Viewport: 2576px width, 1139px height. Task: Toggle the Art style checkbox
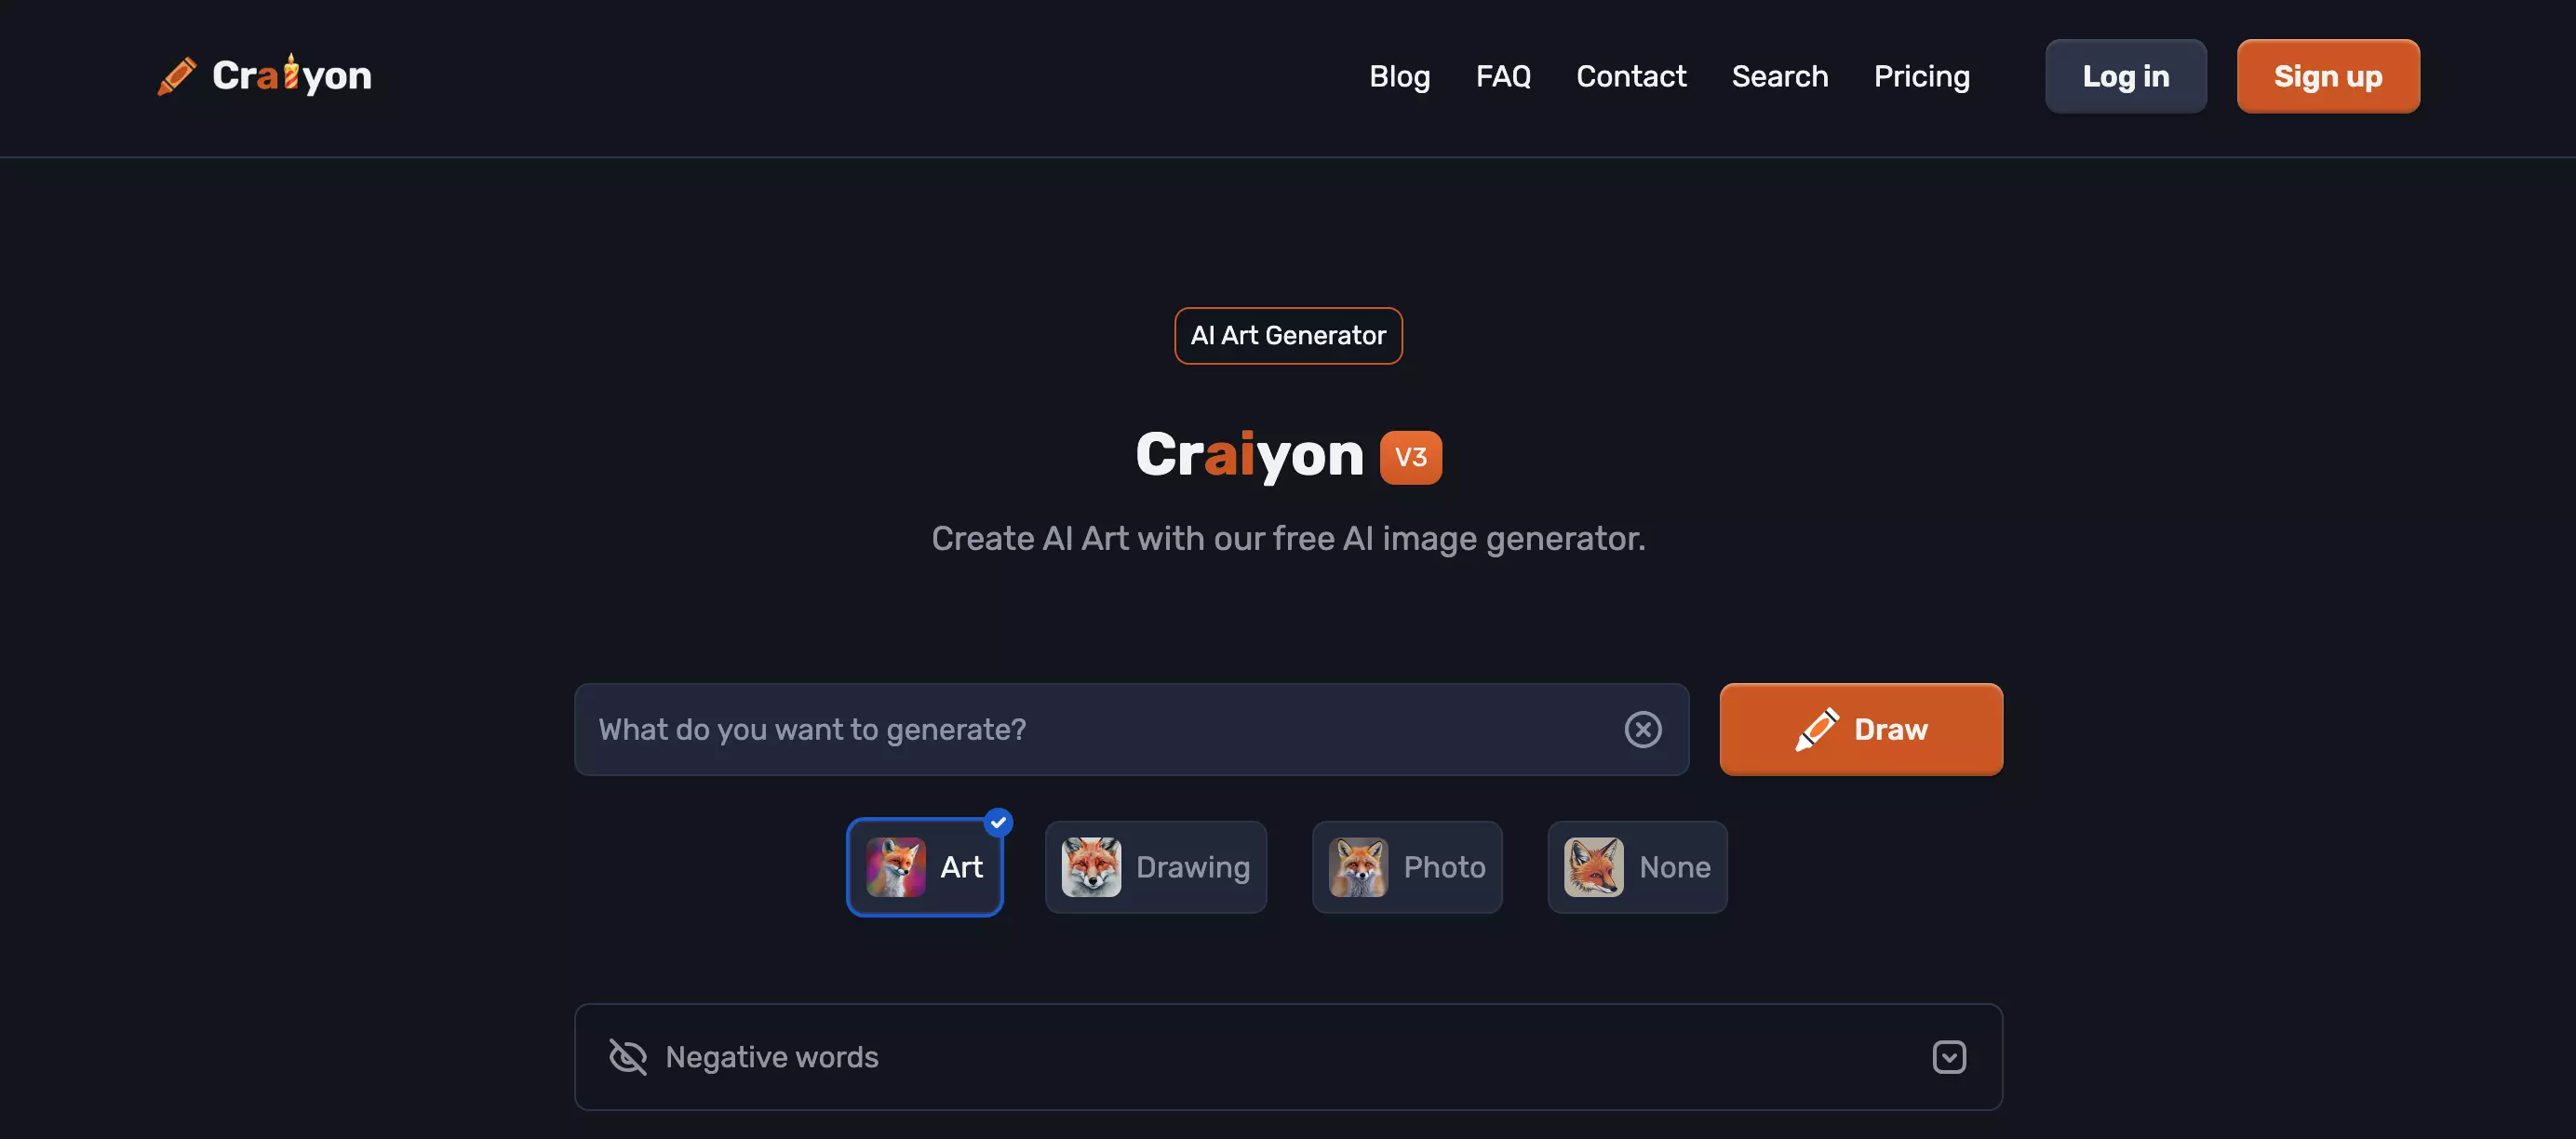927,866
